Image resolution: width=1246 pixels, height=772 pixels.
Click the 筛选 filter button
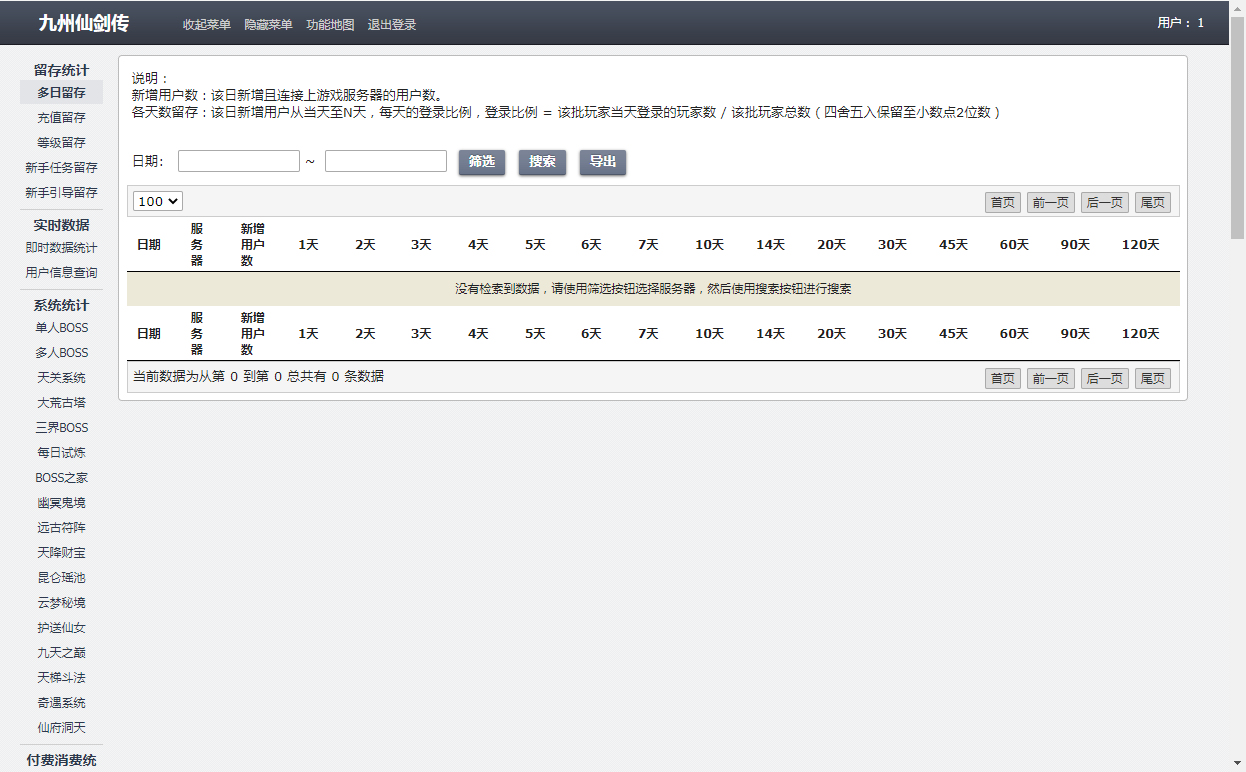point(482,162)
